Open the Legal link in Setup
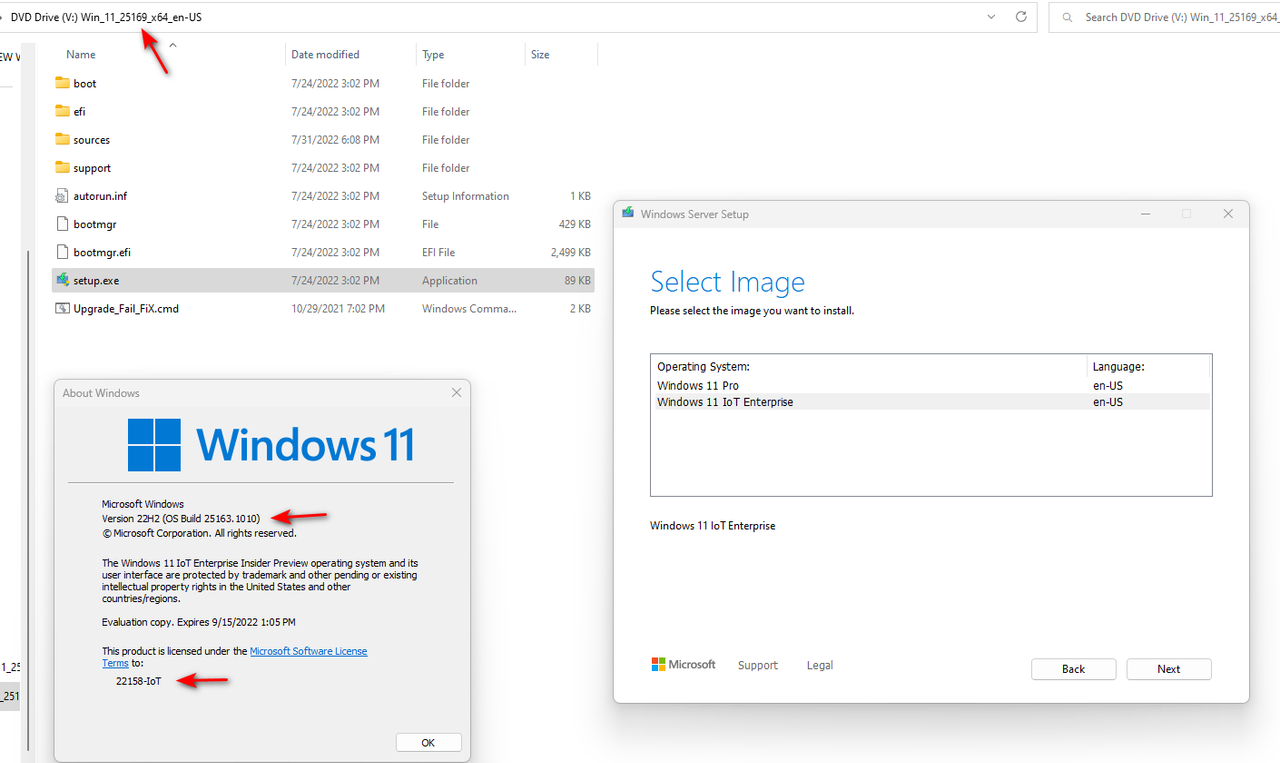The image size is (1280, 763). (x=820, y=665)
